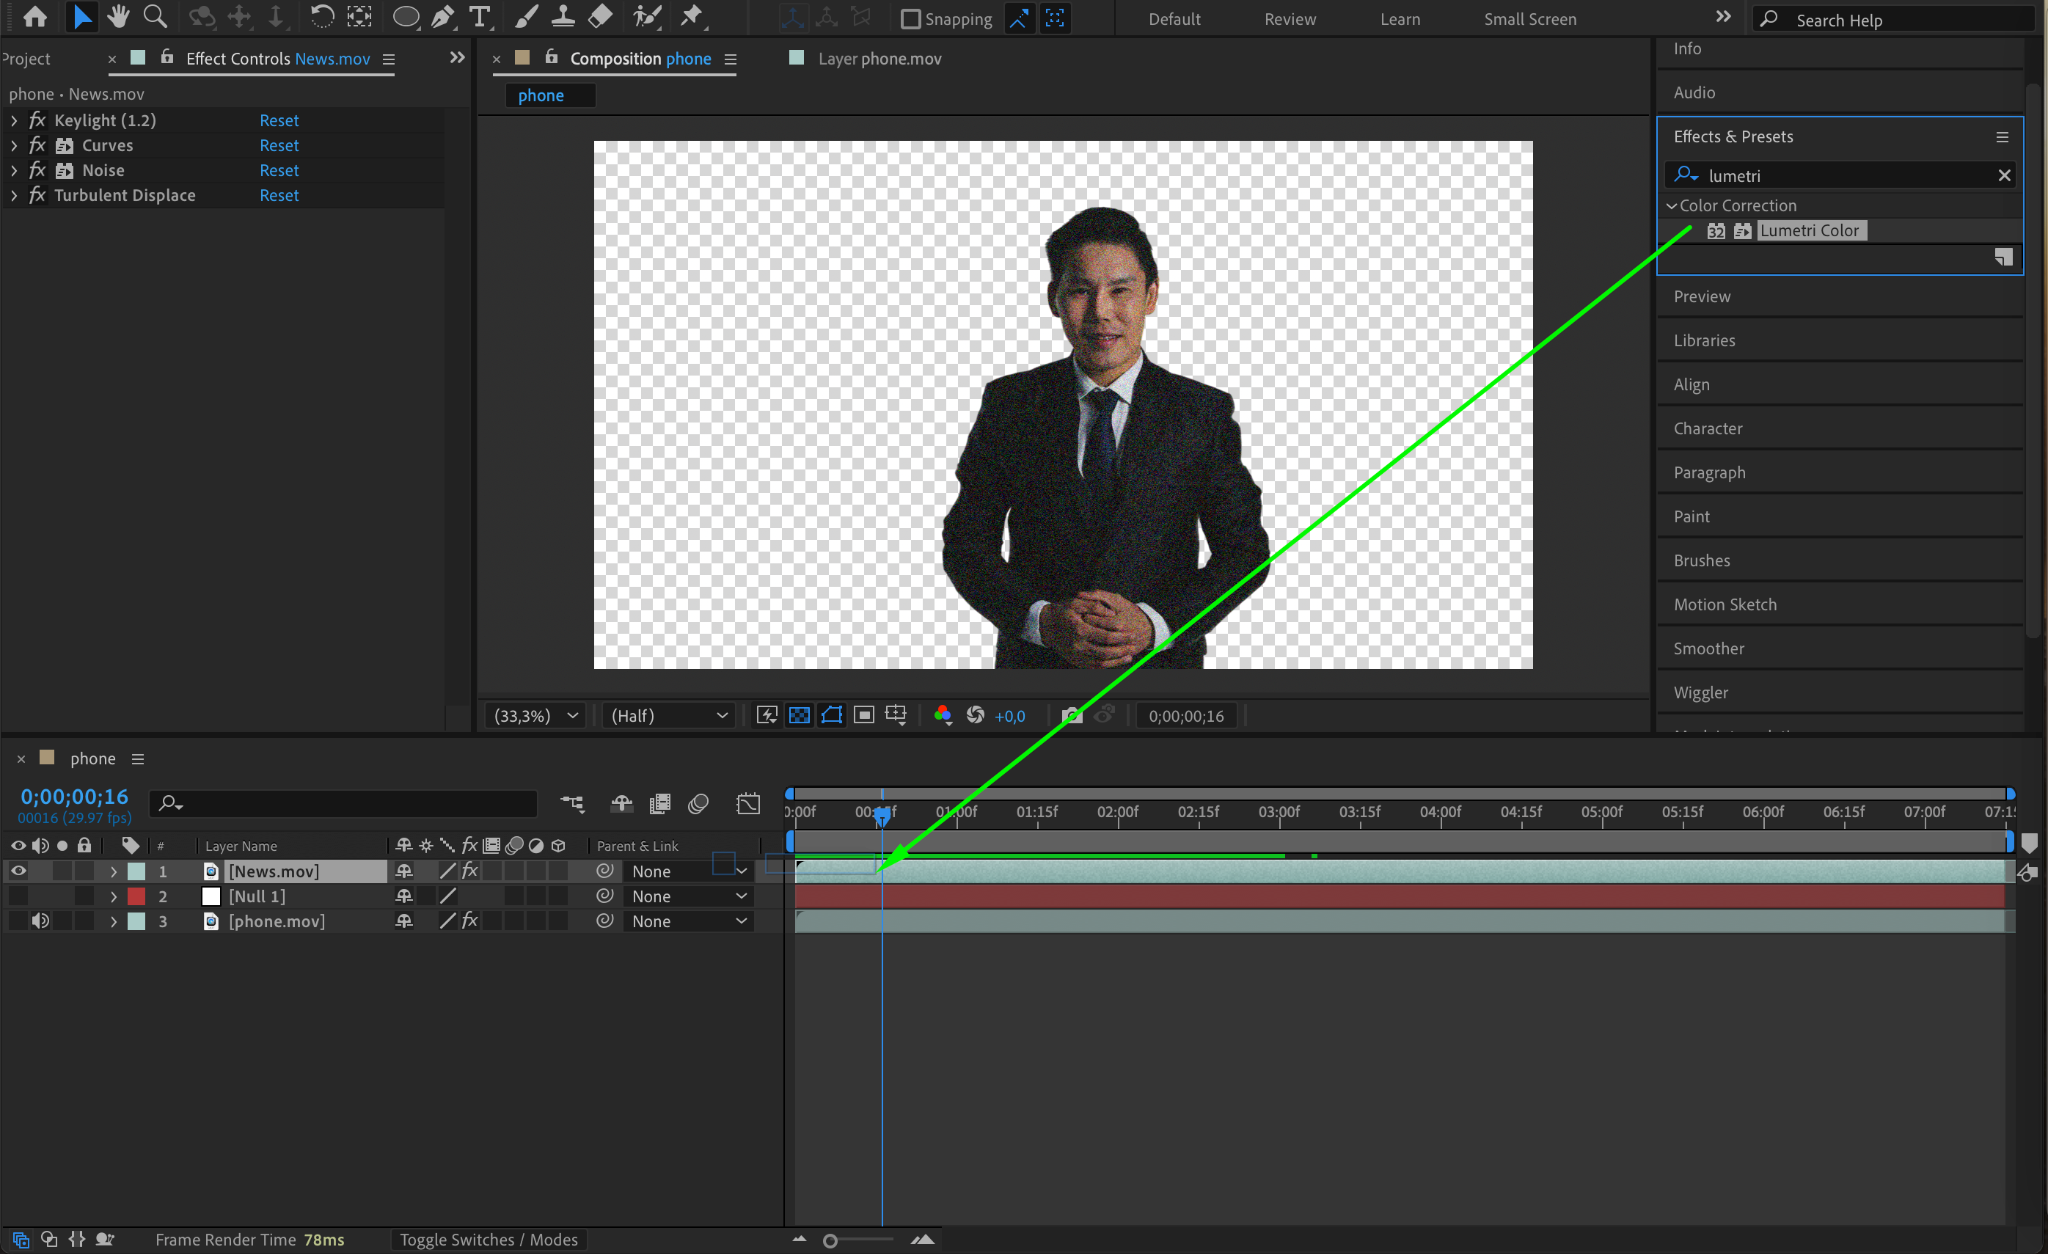Screen dimensions: 2048x1254
Task: Select the Ellipse shape tool
Action: click(405, 16)
